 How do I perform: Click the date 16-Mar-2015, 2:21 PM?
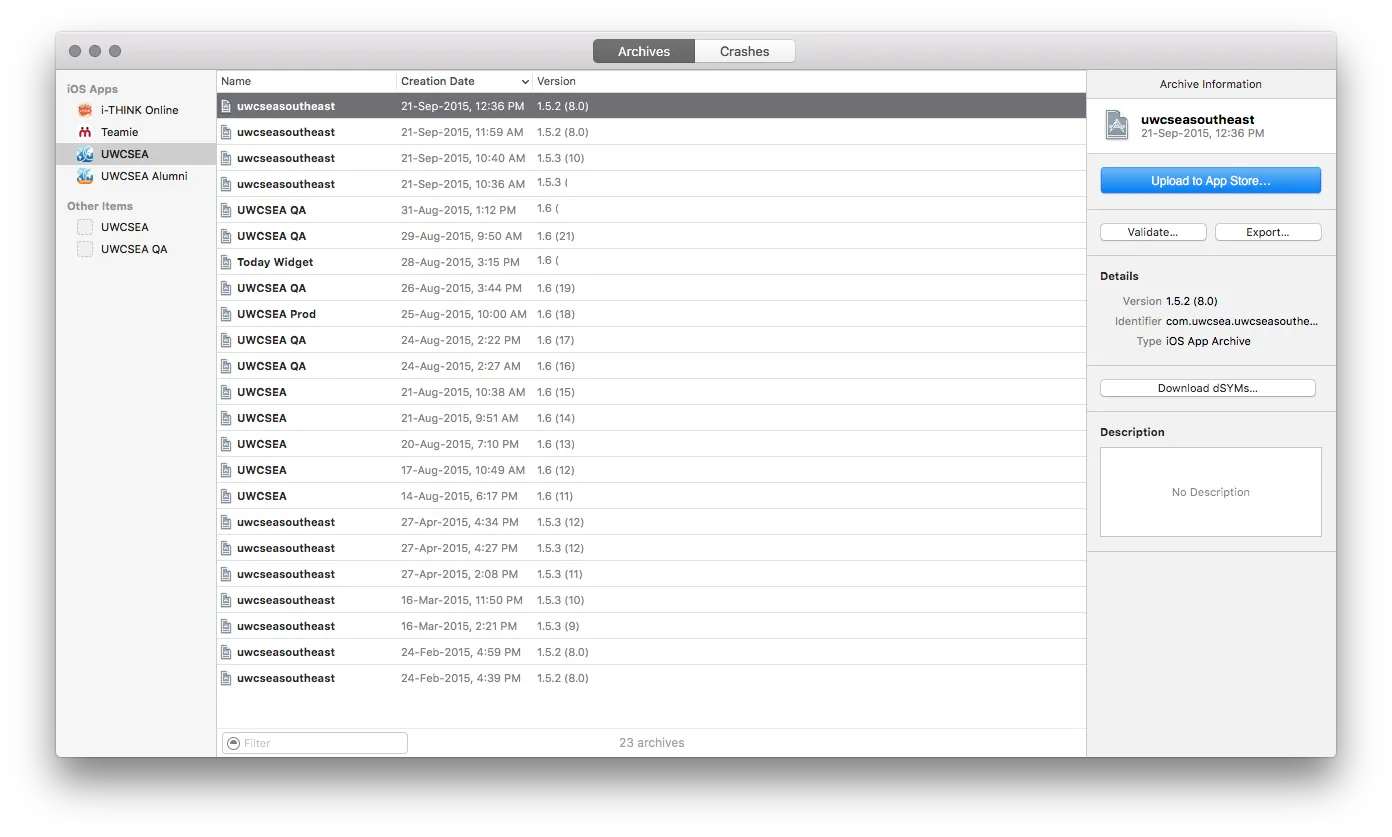click(x=459, y=626)
